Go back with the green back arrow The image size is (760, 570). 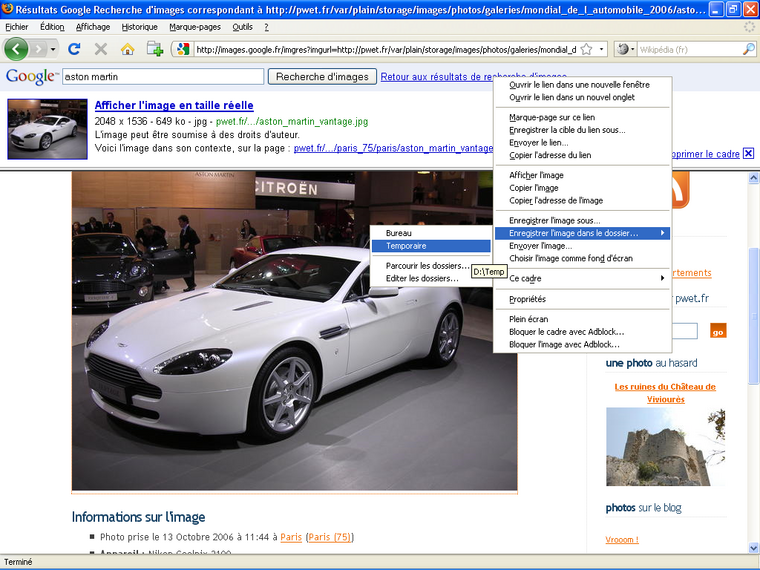(16, 49)
